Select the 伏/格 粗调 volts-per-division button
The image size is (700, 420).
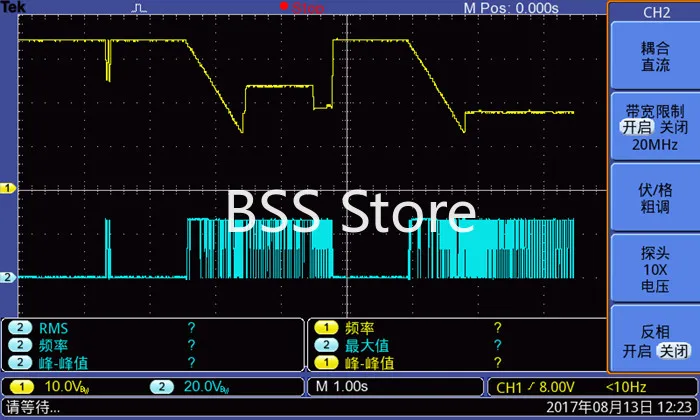(654, 198)
